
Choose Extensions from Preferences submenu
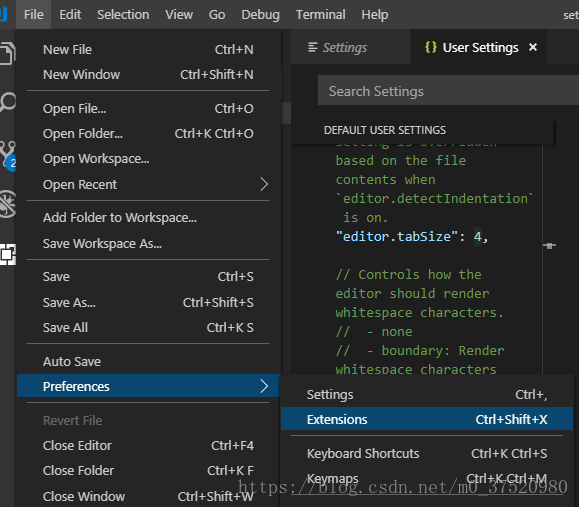click(427, 419)
